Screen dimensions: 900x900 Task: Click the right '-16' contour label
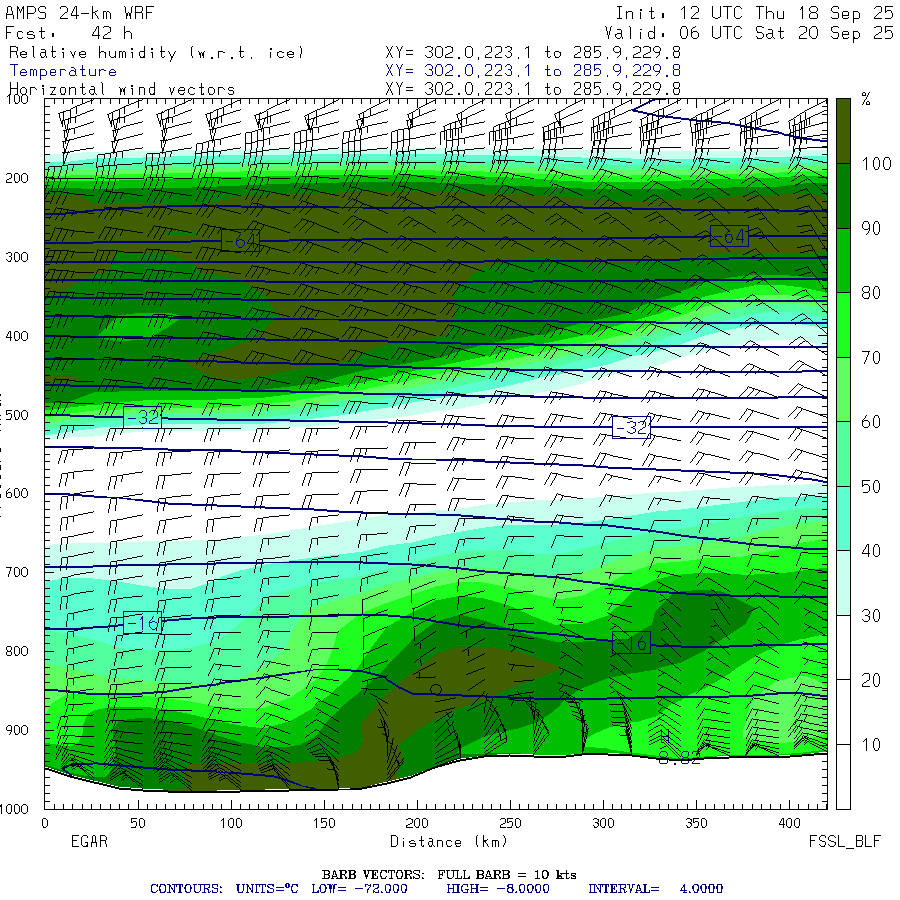point(631,643)
